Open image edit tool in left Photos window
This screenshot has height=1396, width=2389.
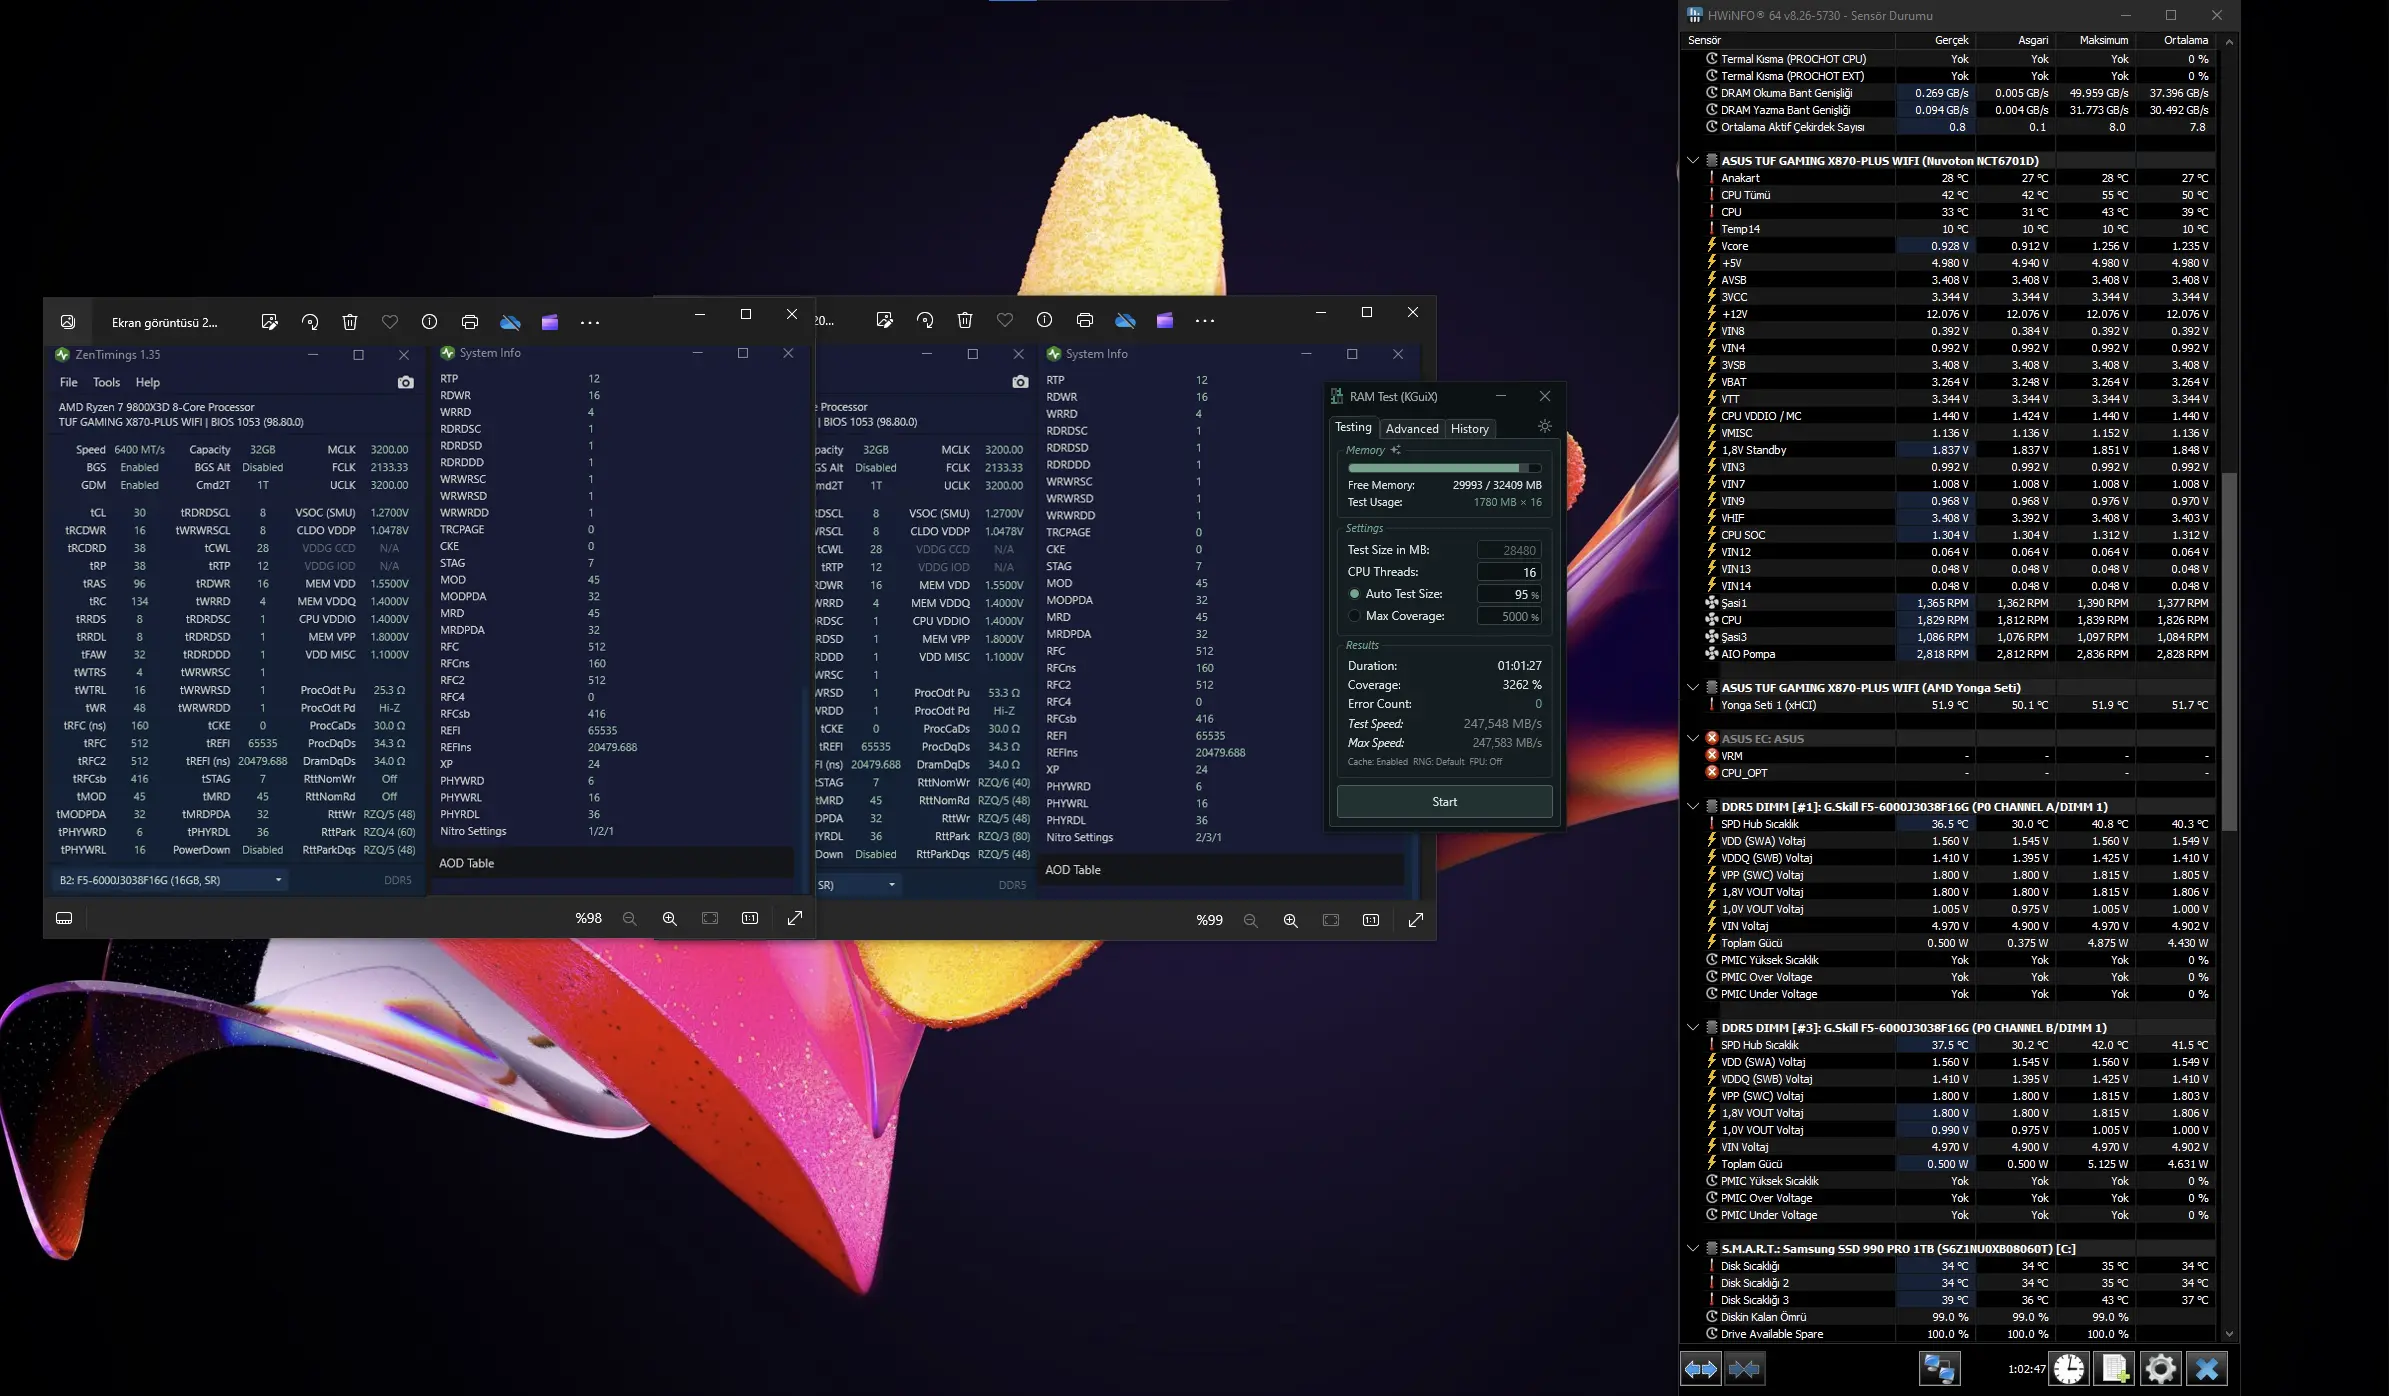pyautogui.click(x=269, y=322)
